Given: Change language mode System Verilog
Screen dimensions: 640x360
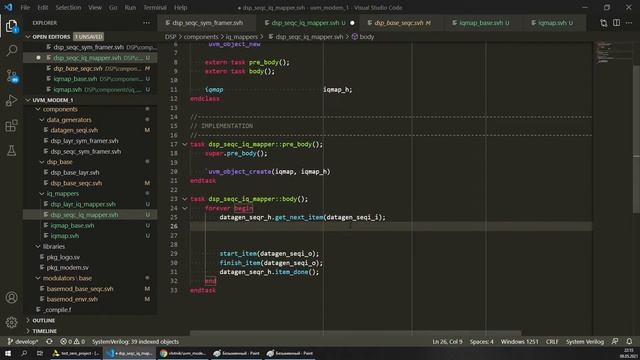Looking at the screenshot, I should 584,342.
